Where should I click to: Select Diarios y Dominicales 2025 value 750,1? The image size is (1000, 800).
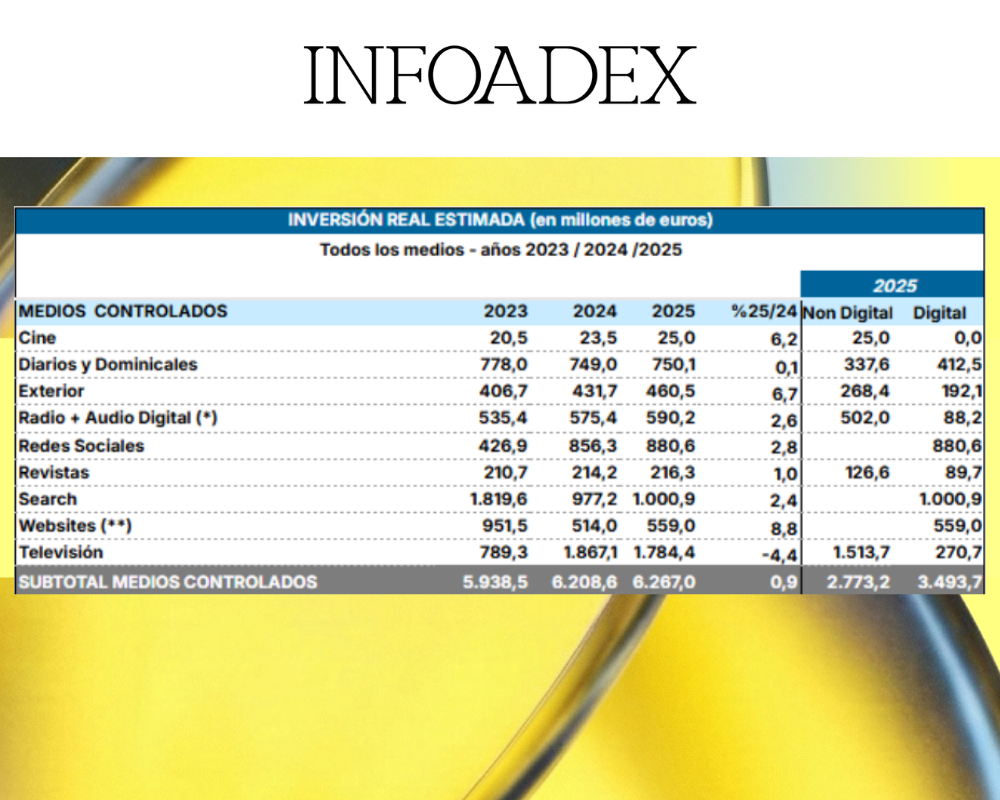tap(673, 364)
